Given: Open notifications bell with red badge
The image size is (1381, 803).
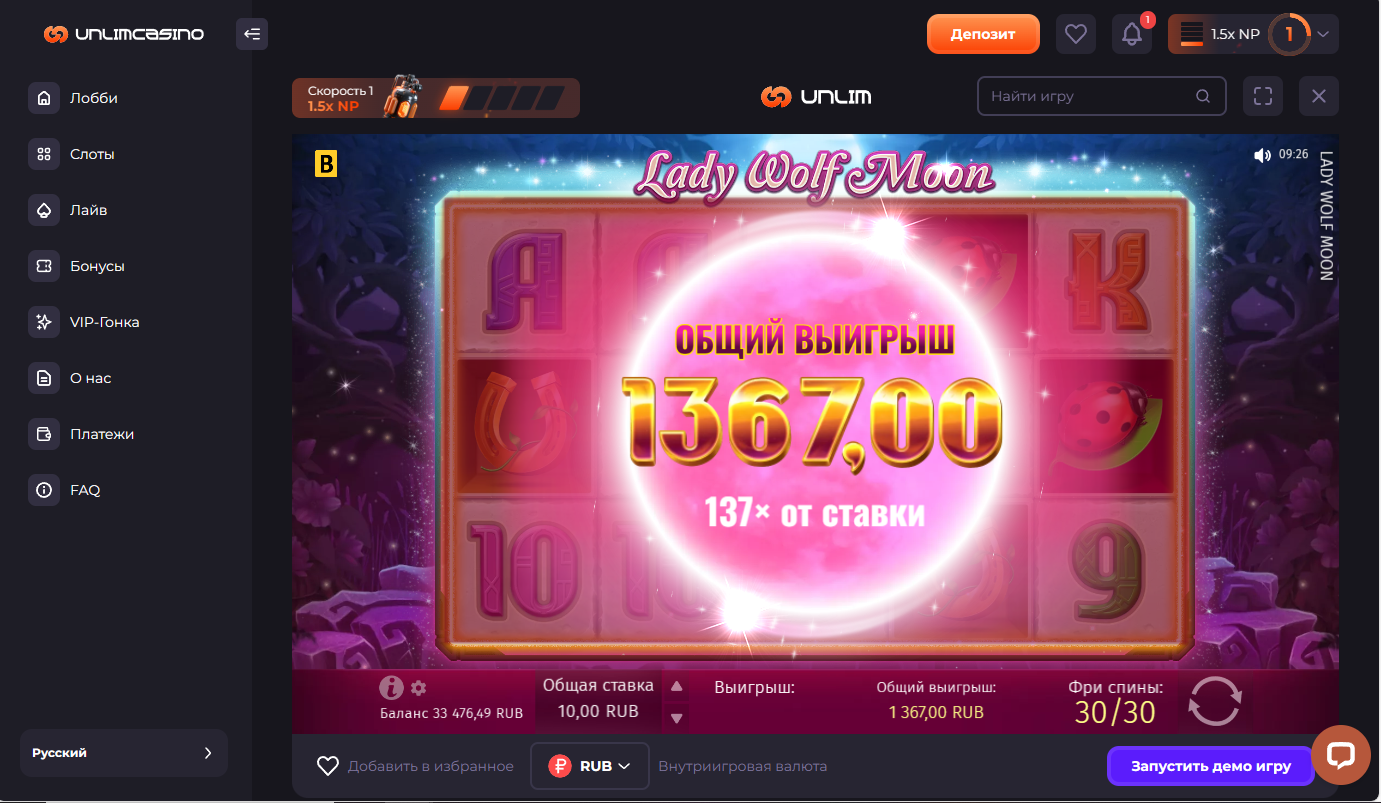Looking at the screenshot, I should point(1132,34).
